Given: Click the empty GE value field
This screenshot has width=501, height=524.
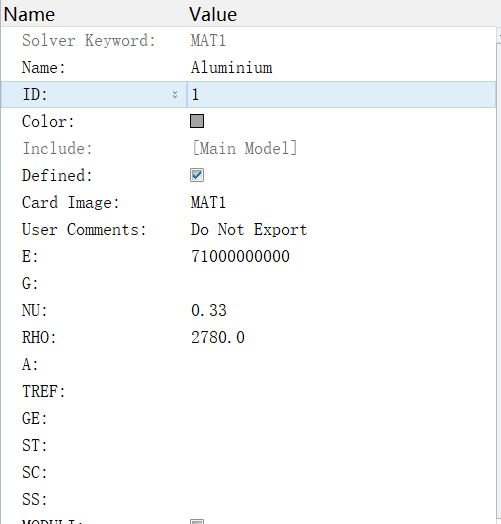Looking at the screenshot, I should tap(341, 418).
